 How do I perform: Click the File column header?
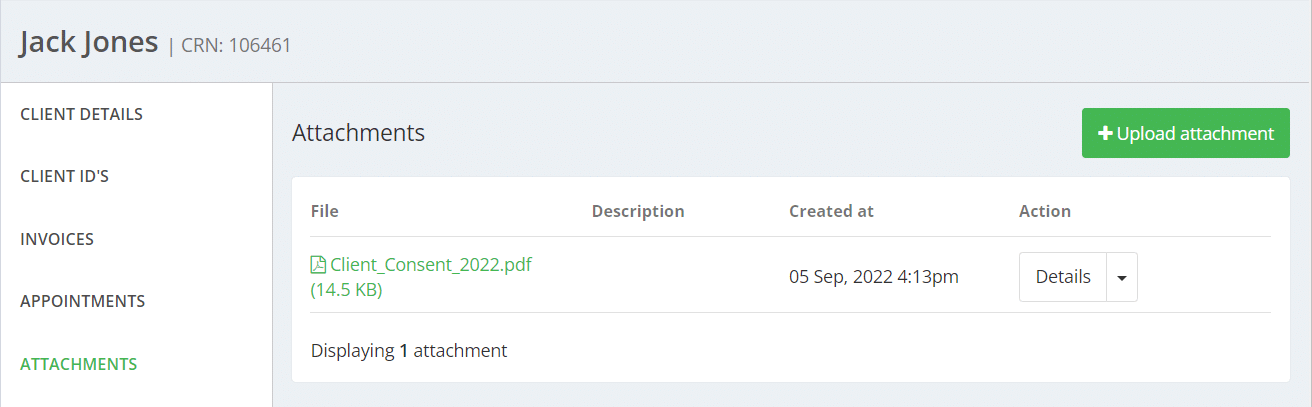pyautogui.click(x=325, y=211)
